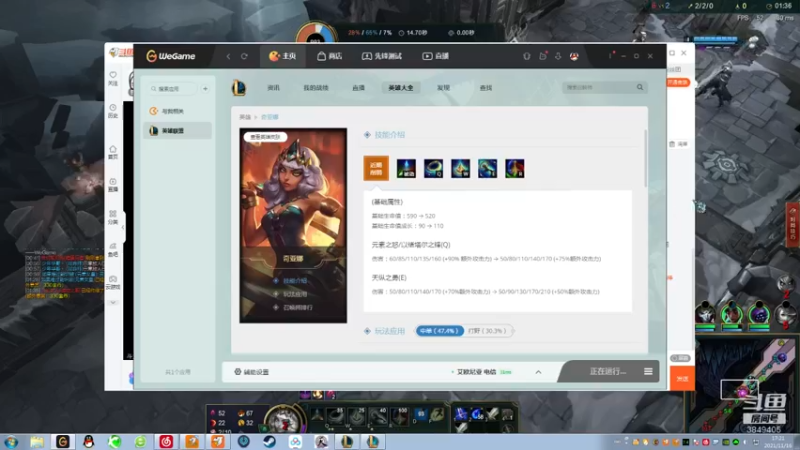Toggle the 中单 (47.4%) role option
Image resolution: width=800 pixels, height=450 pixels.
click(x=439, y=331)
